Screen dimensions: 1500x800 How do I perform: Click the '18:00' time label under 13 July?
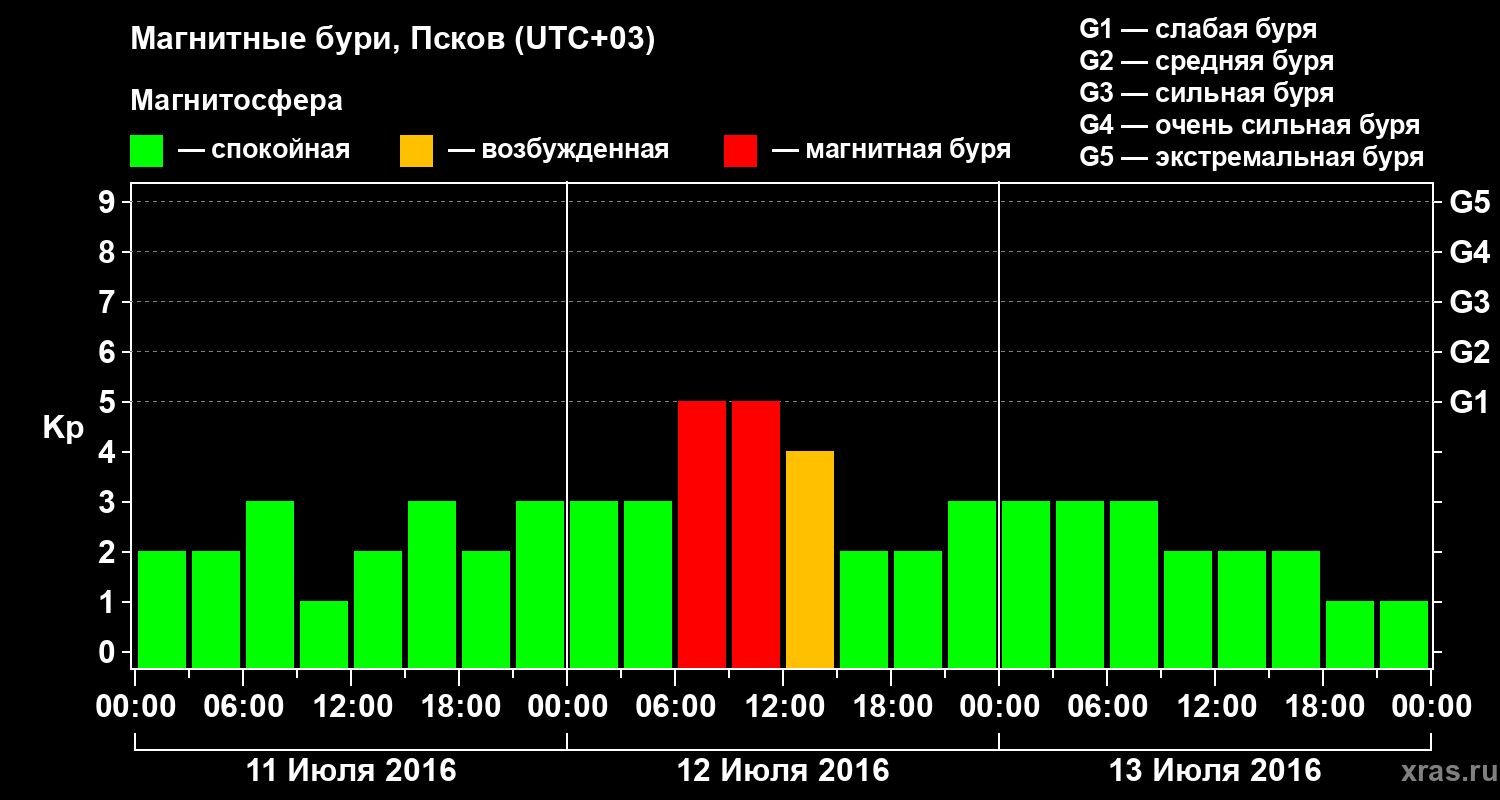point(1323,706)
